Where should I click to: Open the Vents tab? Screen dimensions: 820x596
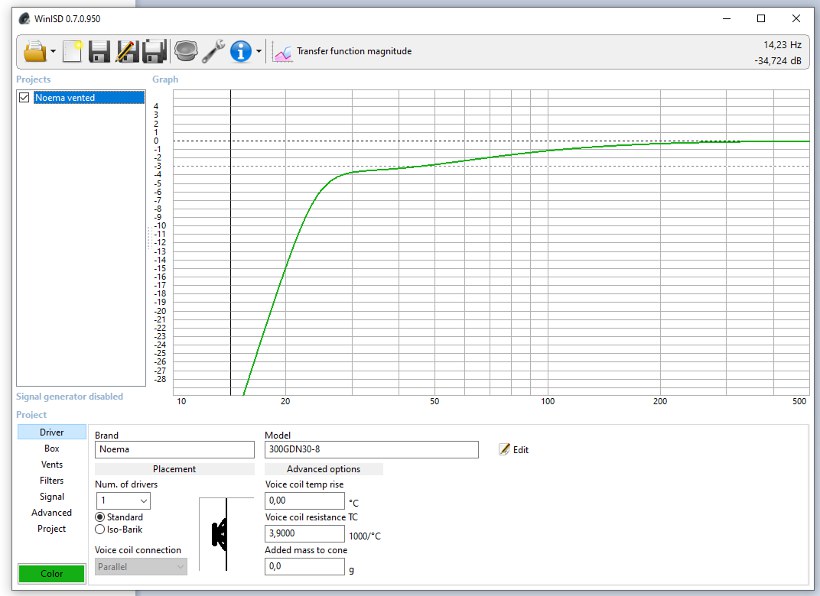click(x=52, y=465)
